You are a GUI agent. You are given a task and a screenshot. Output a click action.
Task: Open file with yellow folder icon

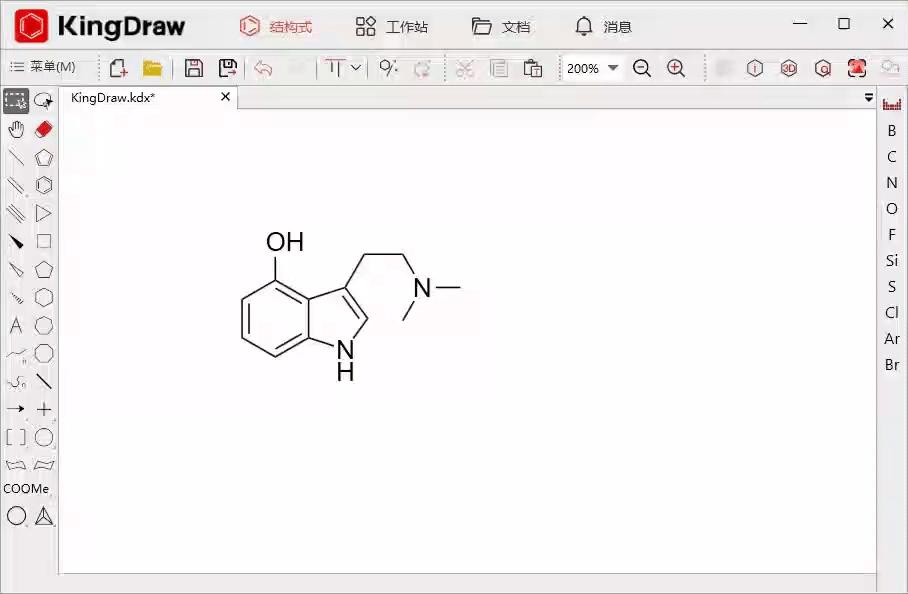click(x=152, y=68)
